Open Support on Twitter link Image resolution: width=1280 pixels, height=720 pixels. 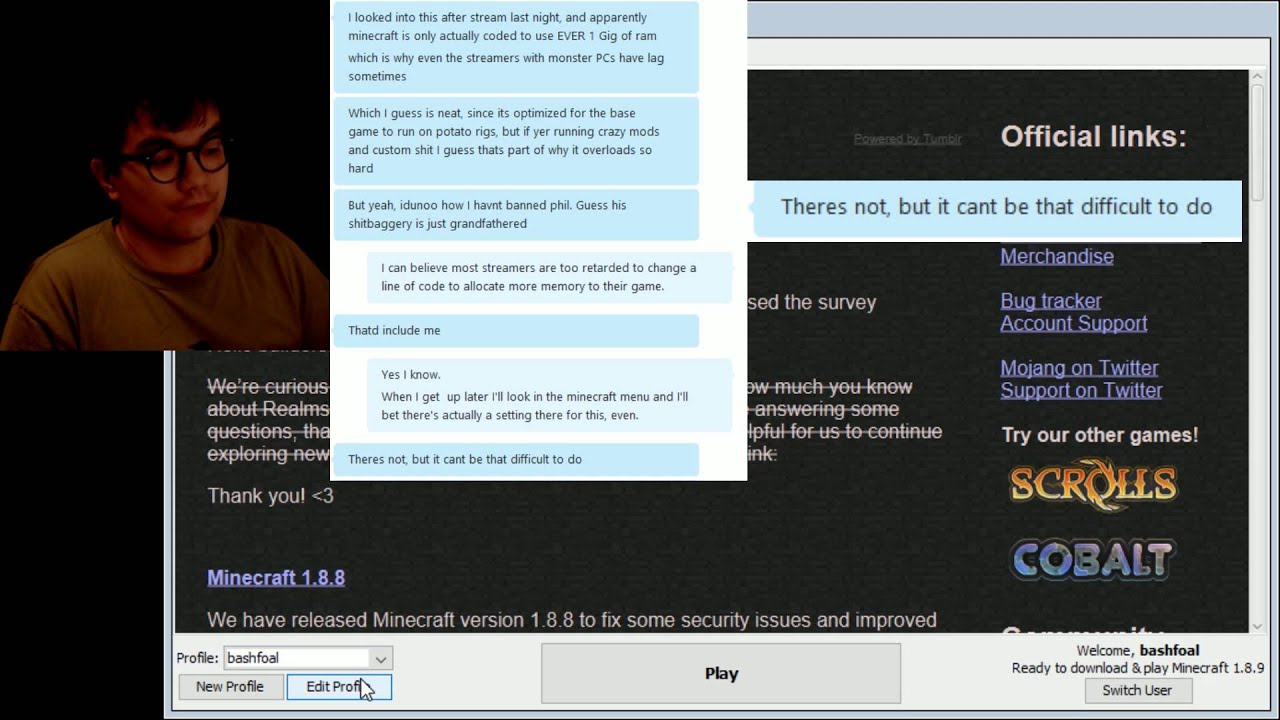(x=1081, y=390)
